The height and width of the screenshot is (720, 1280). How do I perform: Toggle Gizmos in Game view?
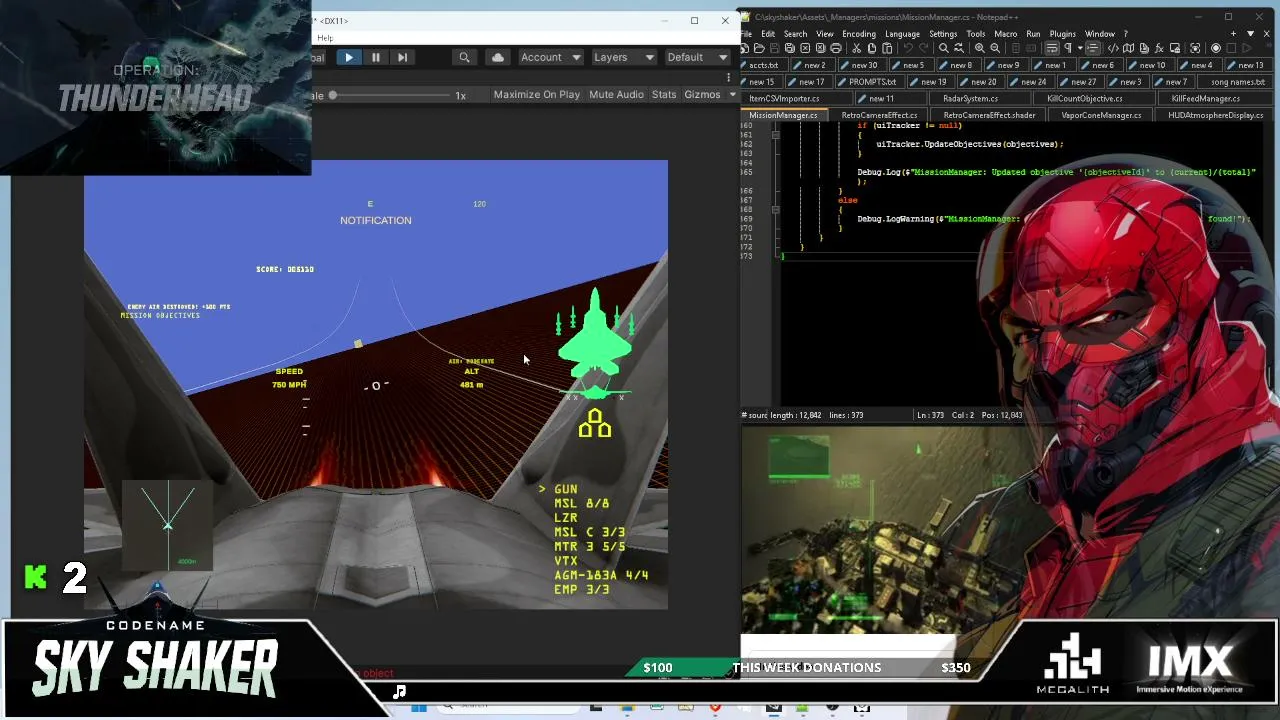[702, 94]
